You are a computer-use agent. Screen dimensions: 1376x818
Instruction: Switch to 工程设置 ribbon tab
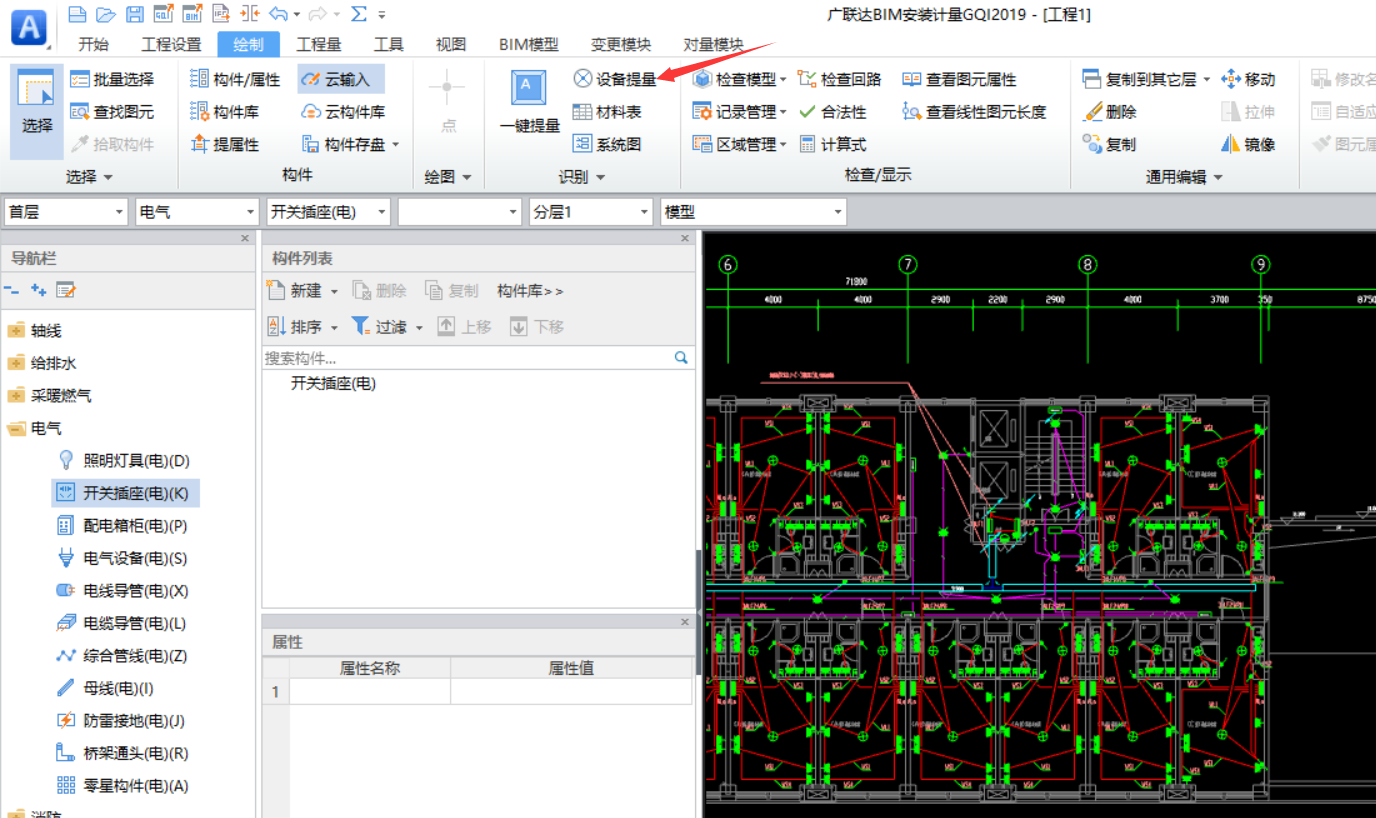(x=171, y=44)
